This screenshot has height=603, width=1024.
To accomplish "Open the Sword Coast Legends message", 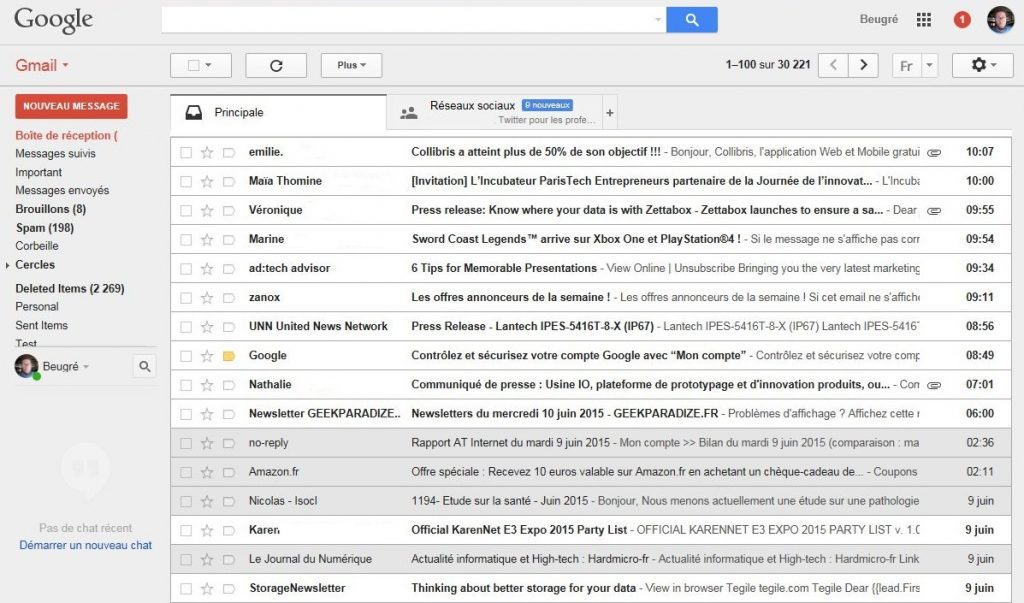I will coord(591,239).
